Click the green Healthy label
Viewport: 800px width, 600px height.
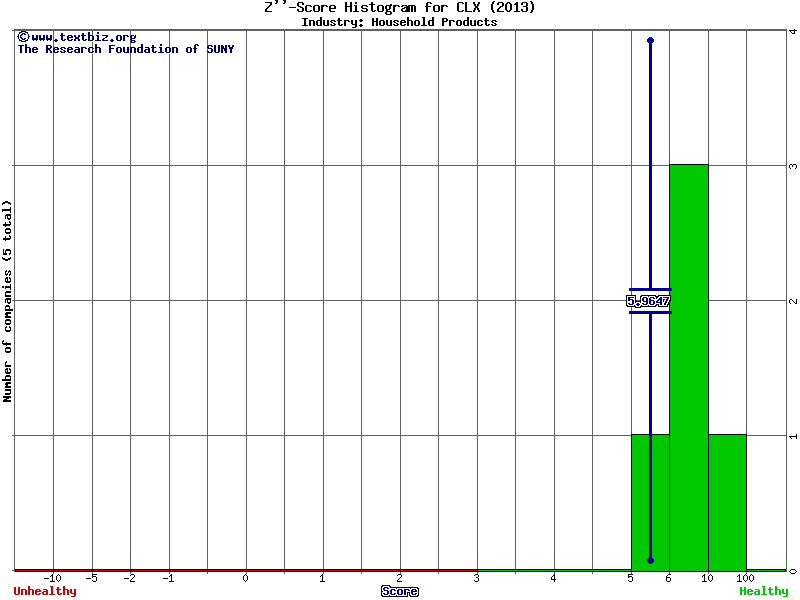[763, 591]
